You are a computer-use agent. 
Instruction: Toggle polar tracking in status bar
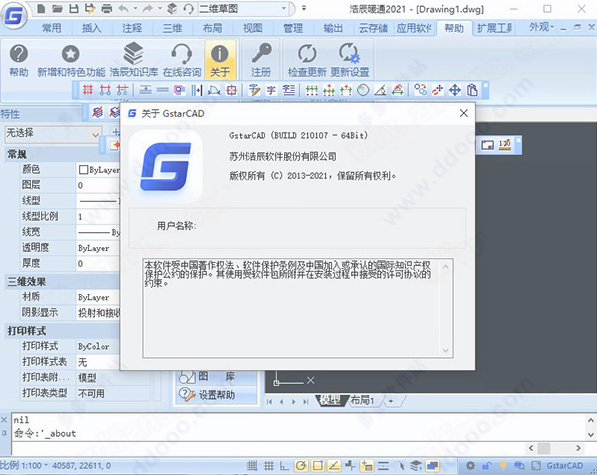[301, 465]
